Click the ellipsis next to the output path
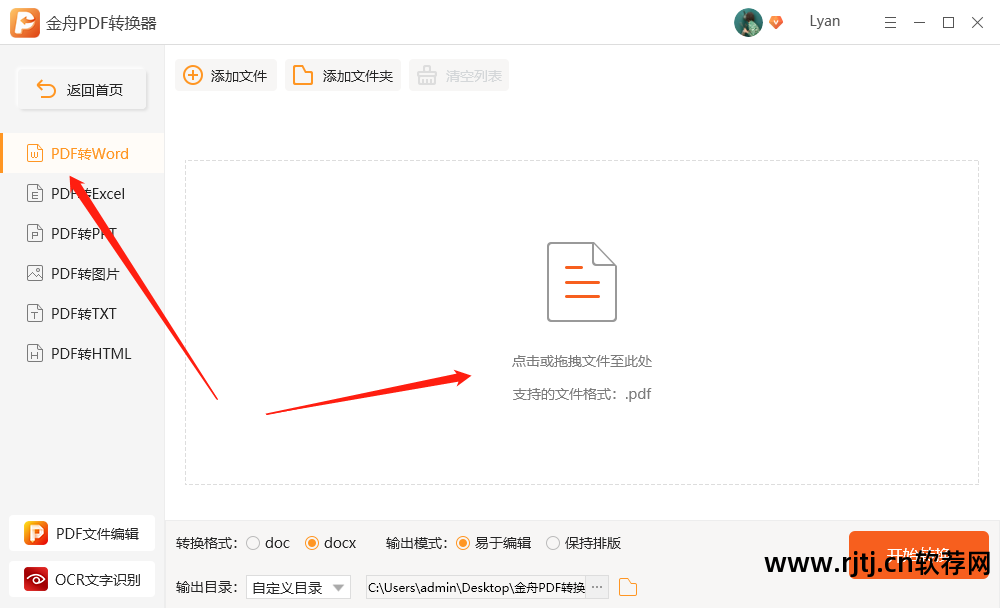The width and height of the screenshot is (1000, 609). pos(597,587)
